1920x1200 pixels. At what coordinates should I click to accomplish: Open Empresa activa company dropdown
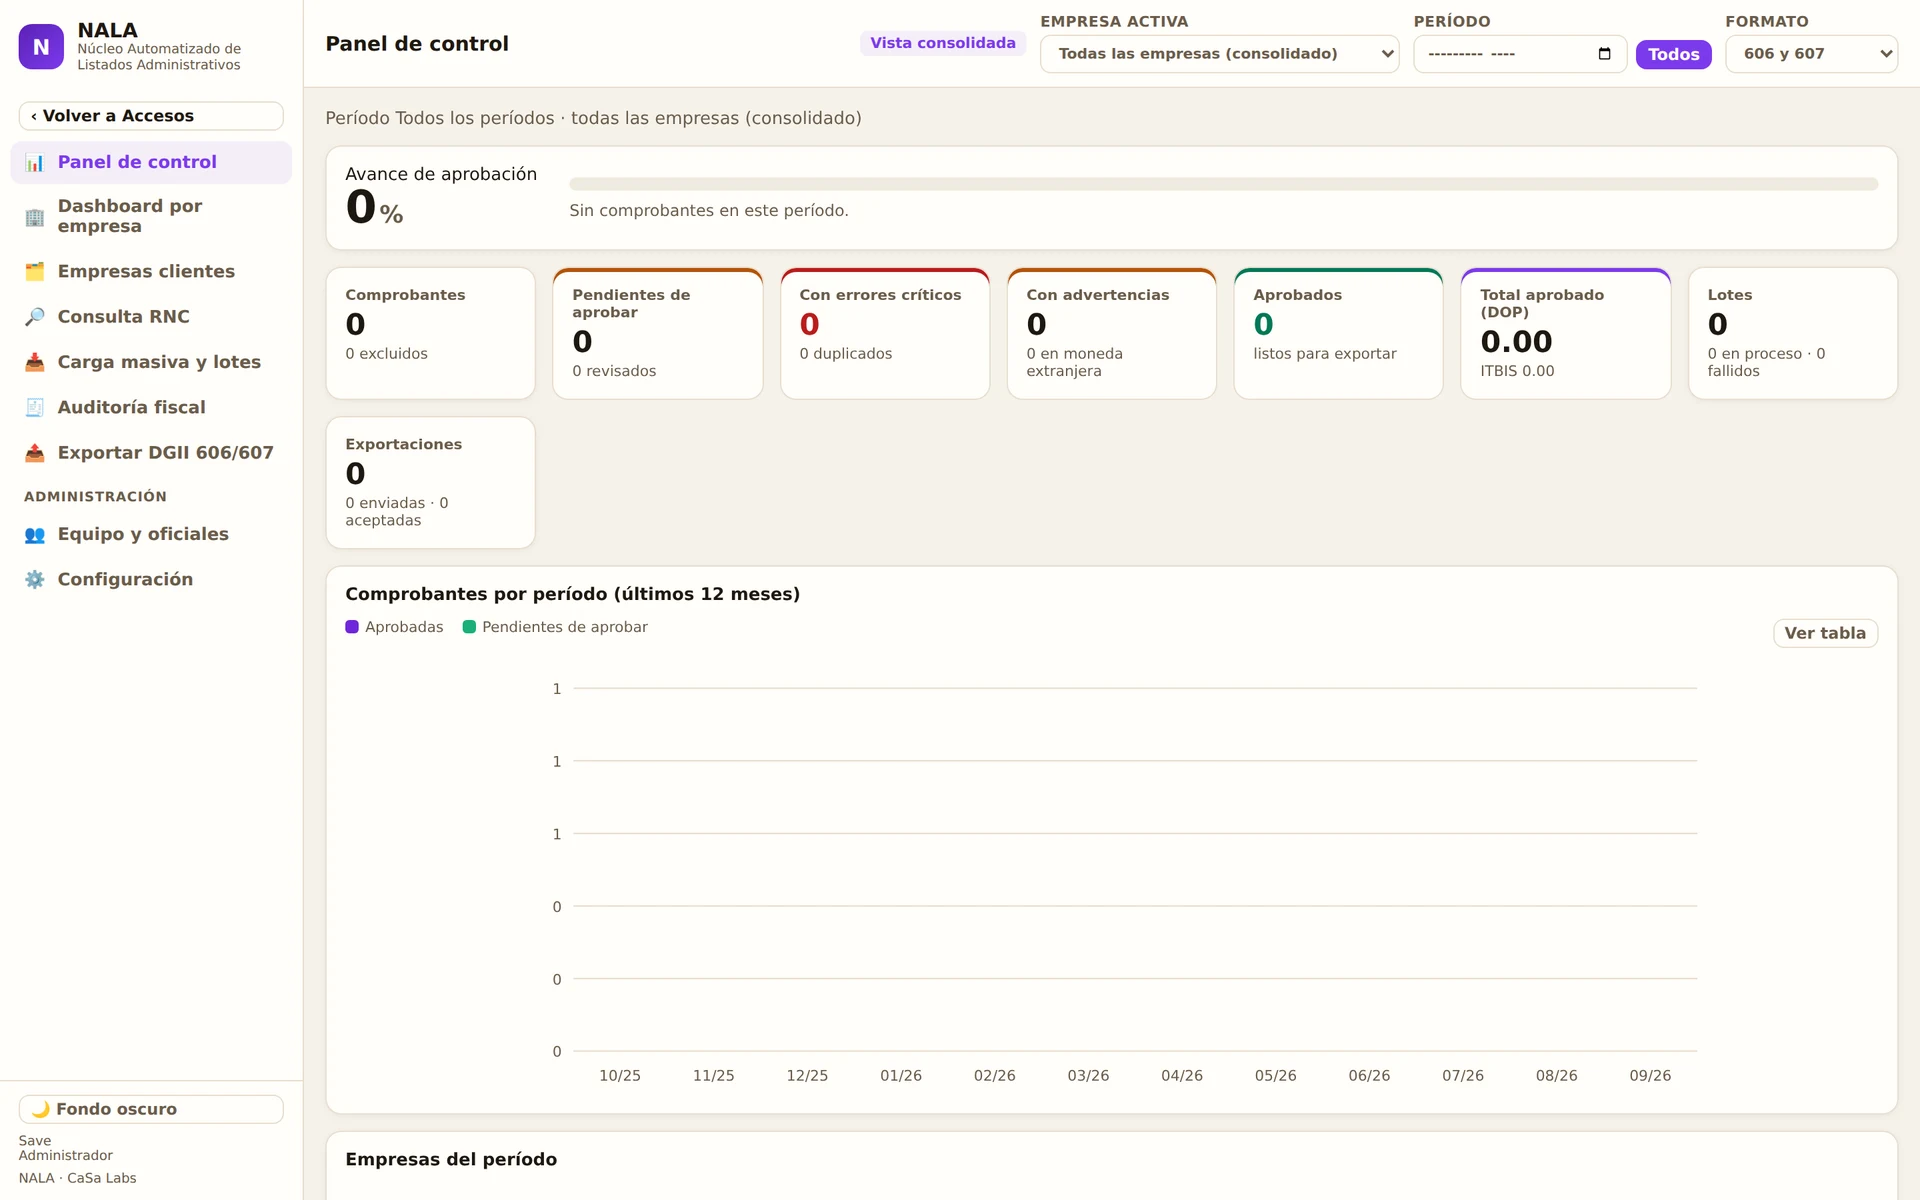click(x=1219, y=54)
